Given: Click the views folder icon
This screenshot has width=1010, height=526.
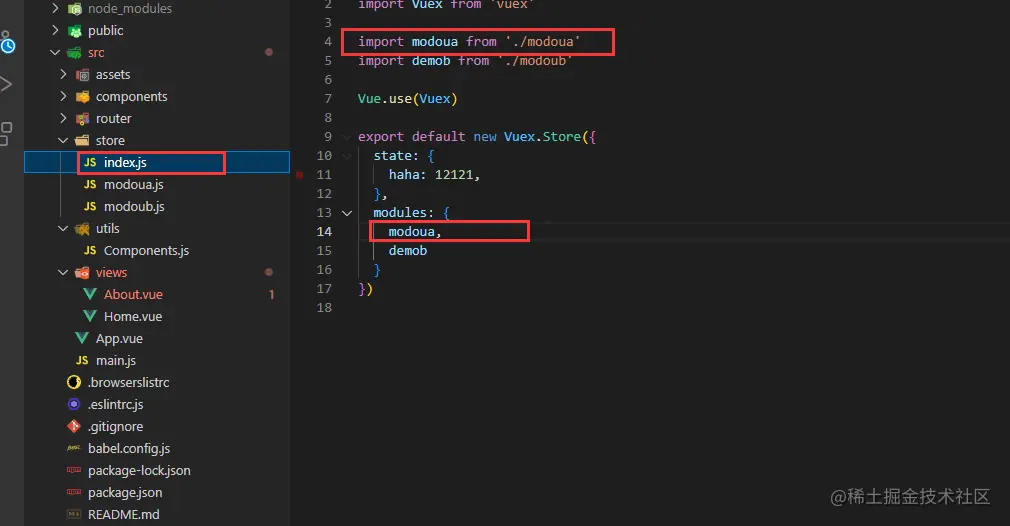Looking at the screenshot, I should click(82, 272).
